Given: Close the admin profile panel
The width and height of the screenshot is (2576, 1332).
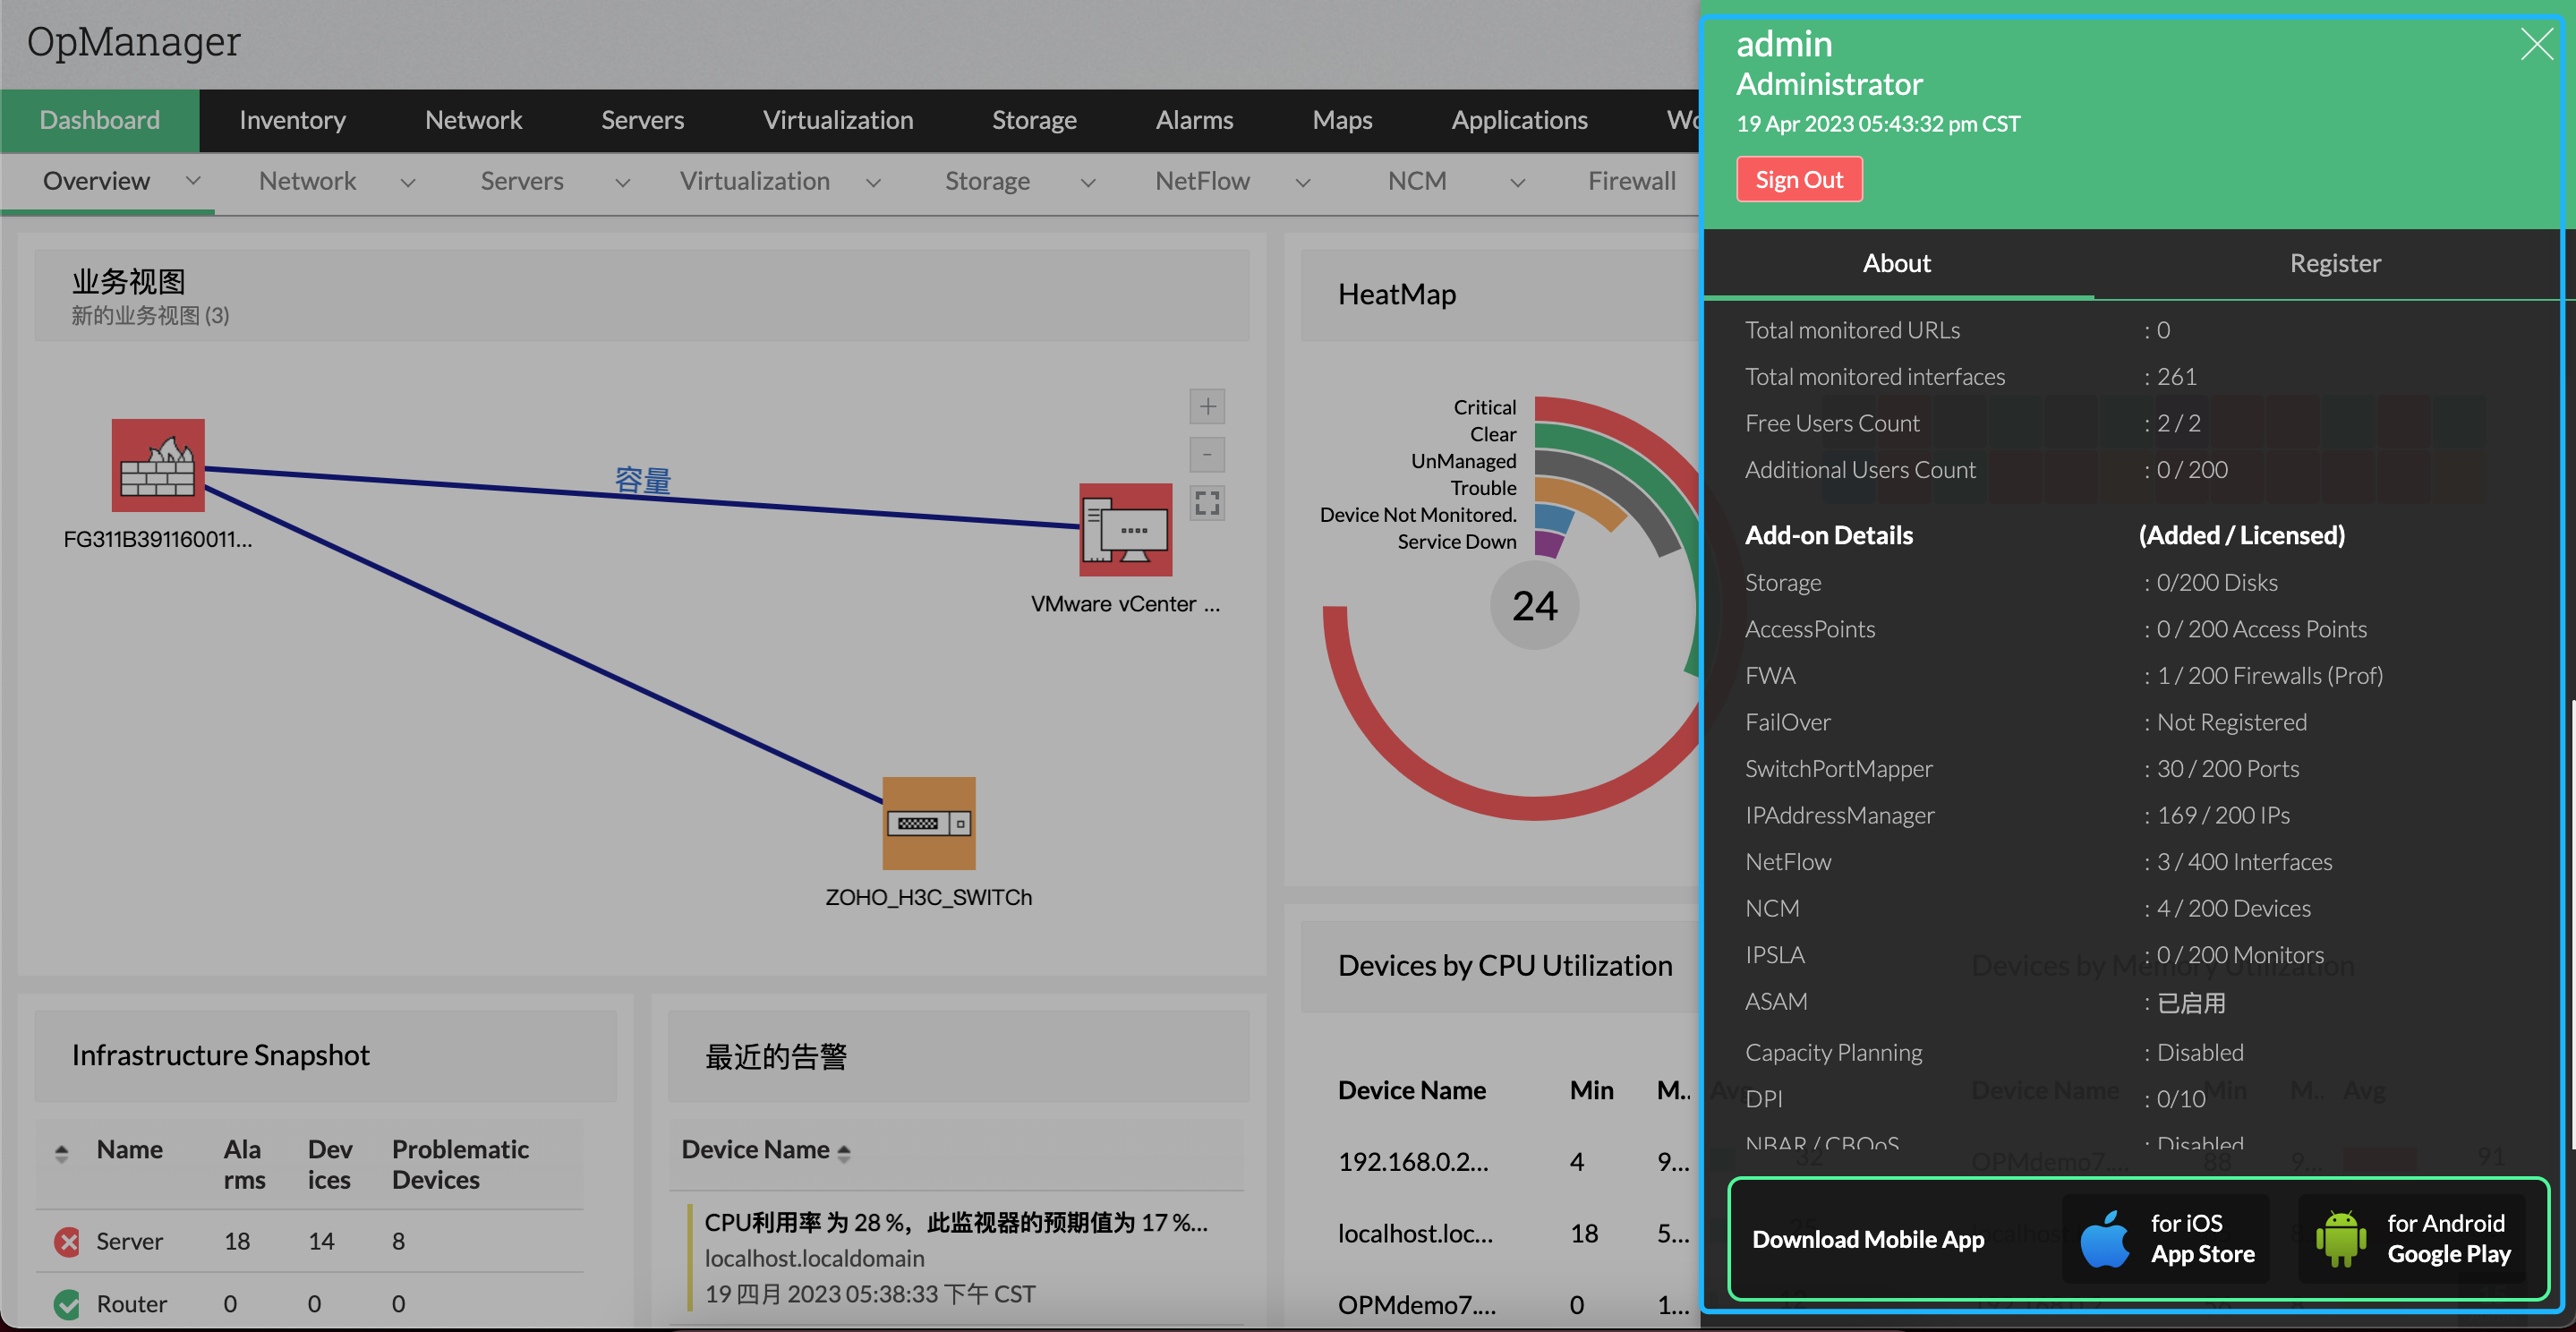Looking at the screenshot, I should tap(2536, 44).
